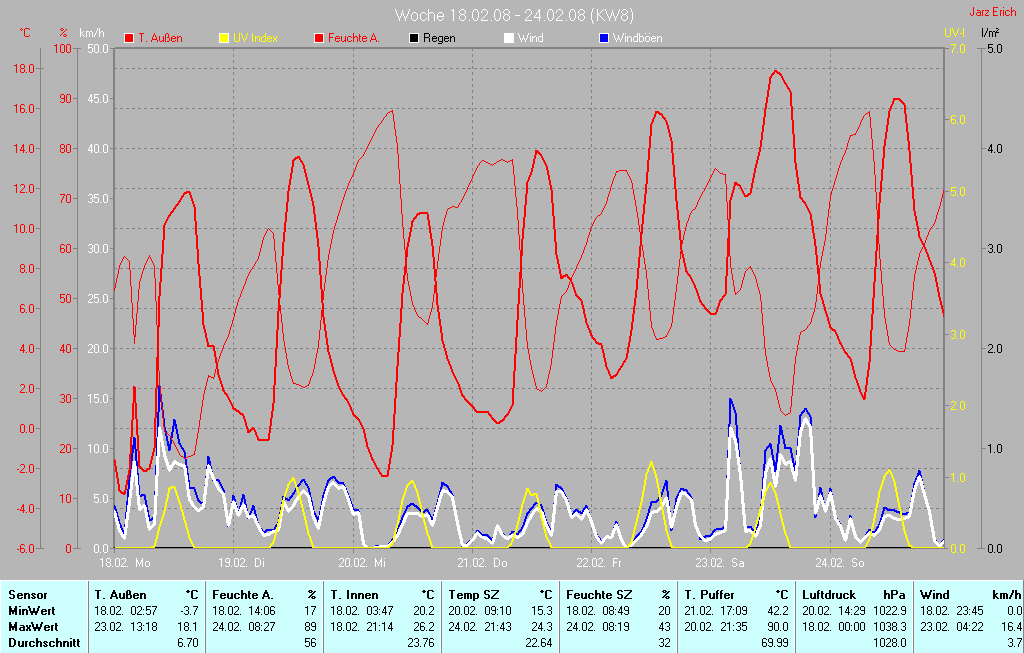
Task: Select the Feuchte A. legend label
Action: coord(353,39)
